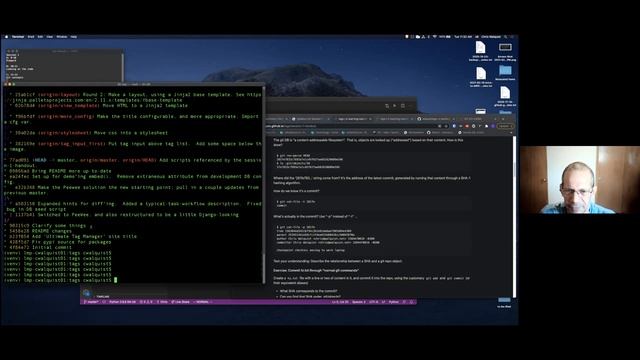Open the Terminal menu in the menu bar
This screenshot has height=360, width=640.
coord(18,37)
